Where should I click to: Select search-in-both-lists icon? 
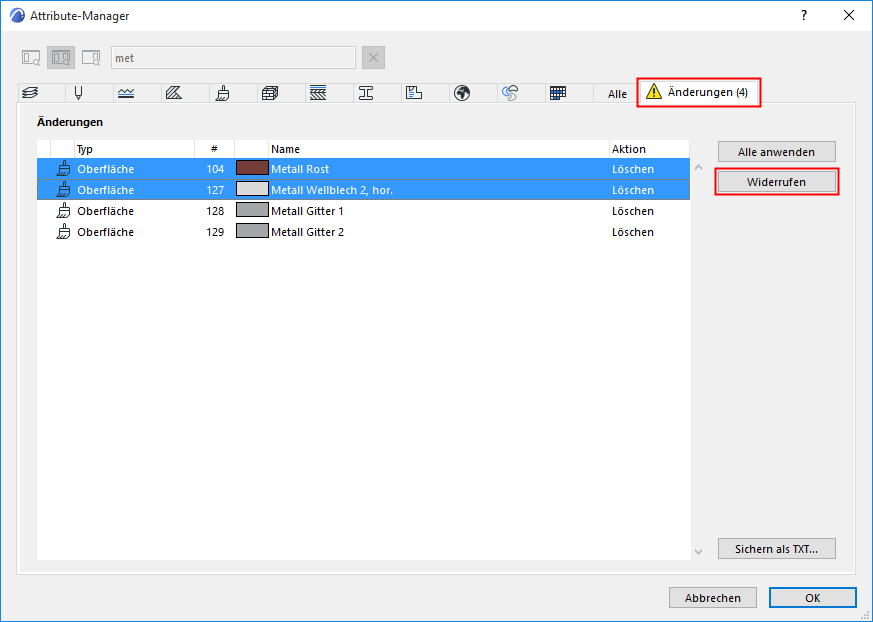click(61, 58)
